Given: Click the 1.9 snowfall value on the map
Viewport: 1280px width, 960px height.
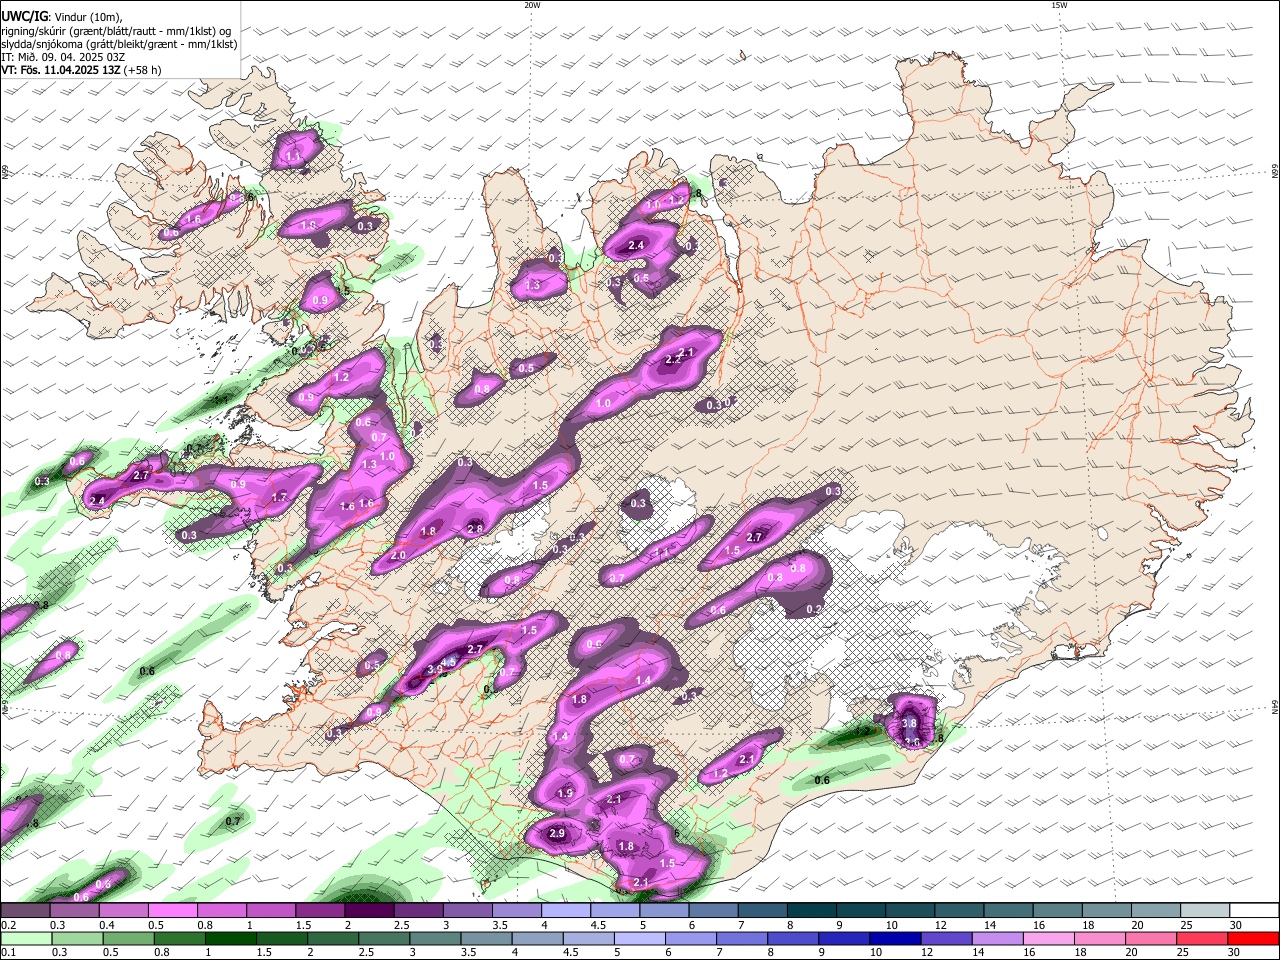Looking at the screenshot, I should point(565,793).
